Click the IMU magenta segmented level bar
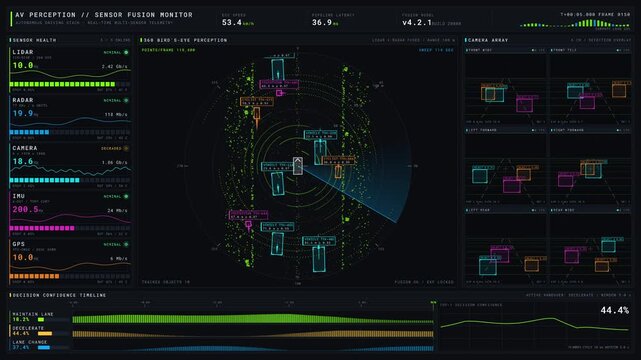This screenshot has height=360, width=641. tap(69, 228)
